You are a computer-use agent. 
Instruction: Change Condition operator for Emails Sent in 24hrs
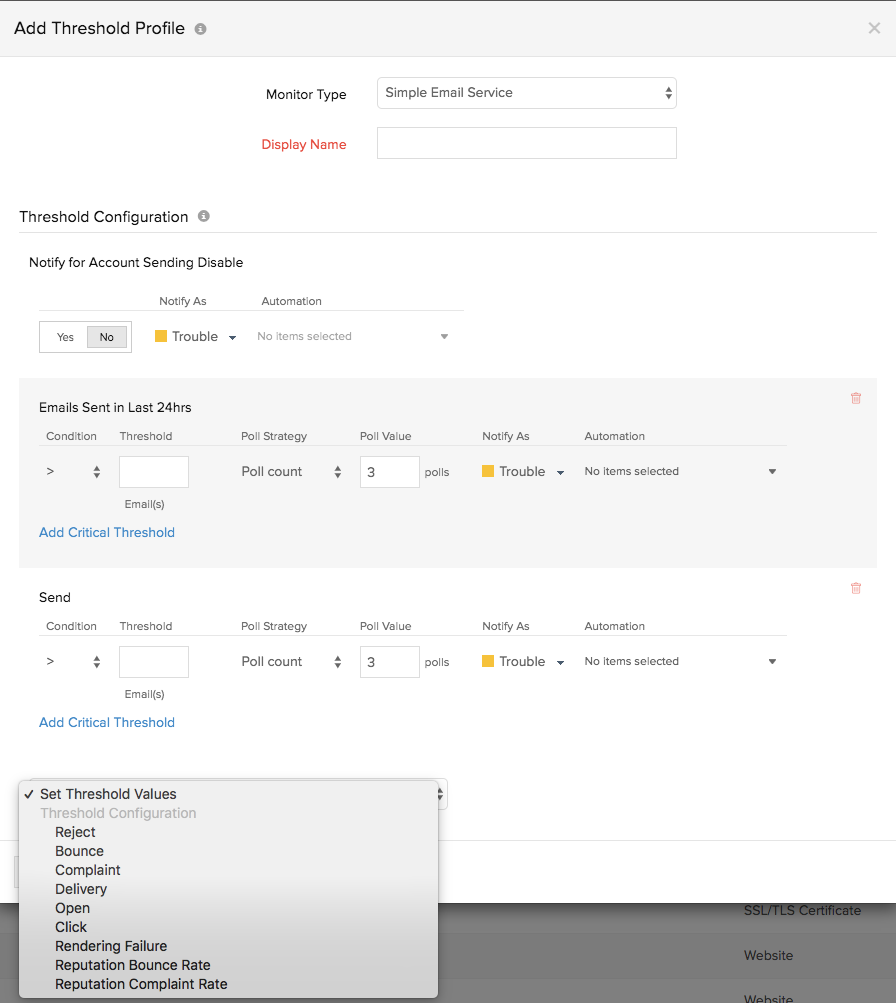73,472
